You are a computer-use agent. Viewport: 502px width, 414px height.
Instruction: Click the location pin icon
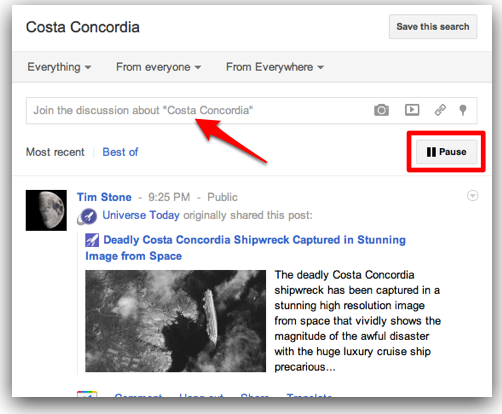[463, 110]
